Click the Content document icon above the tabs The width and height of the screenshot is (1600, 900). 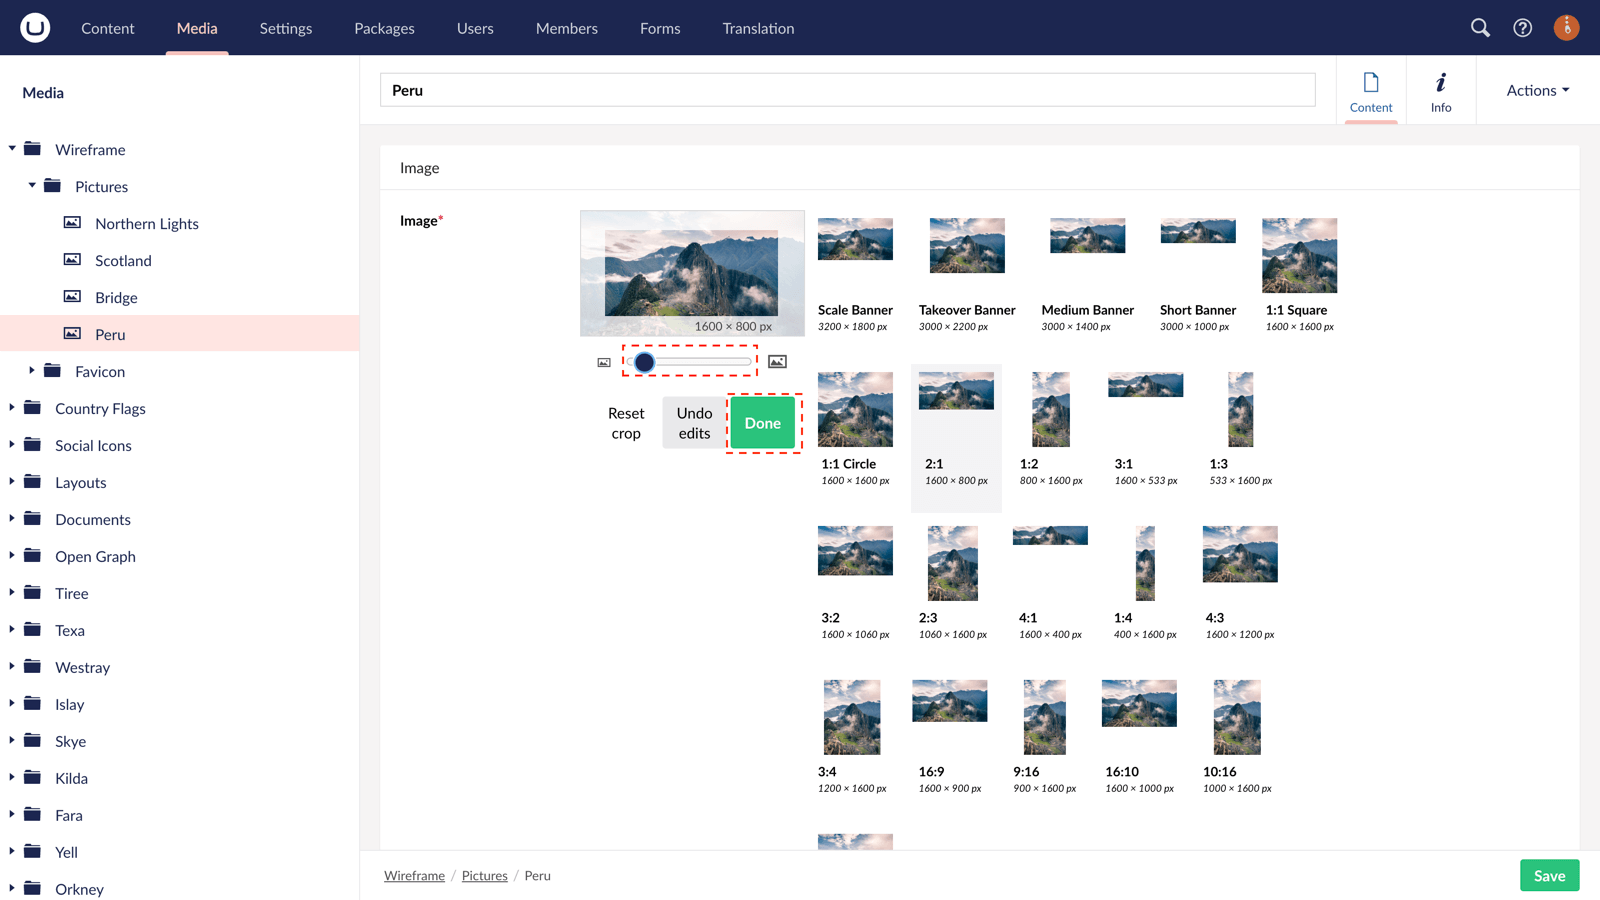(x=1371, y=84)
